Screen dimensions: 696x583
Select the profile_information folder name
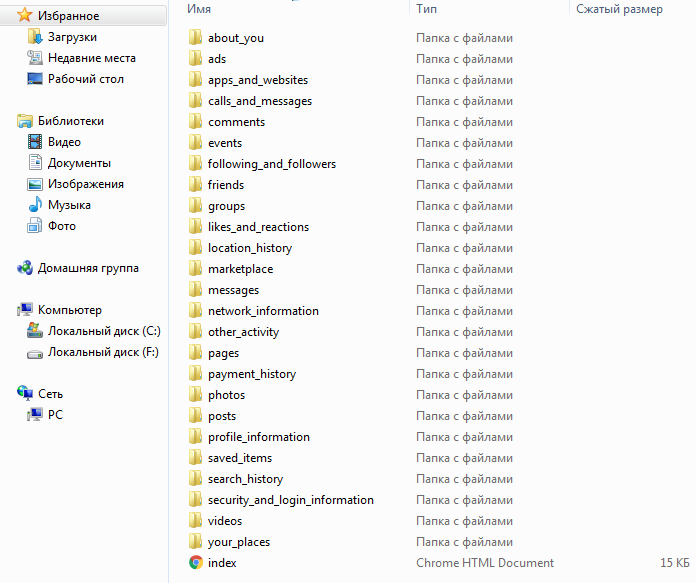259,437
